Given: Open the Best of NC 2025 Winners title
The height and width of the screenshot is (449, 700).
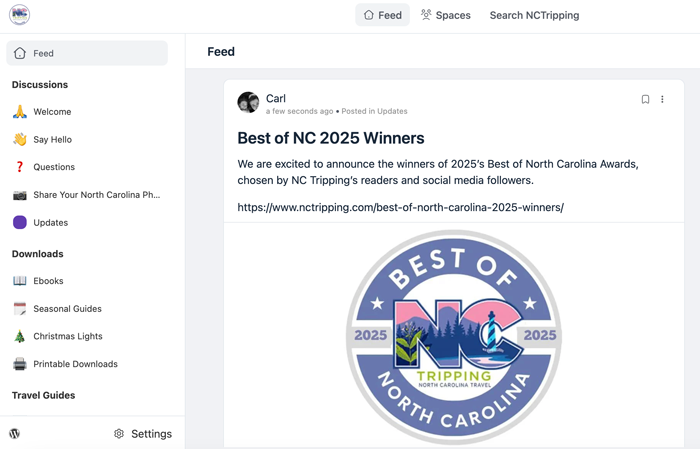Looking at the screenshot, I should pos(330,138).
